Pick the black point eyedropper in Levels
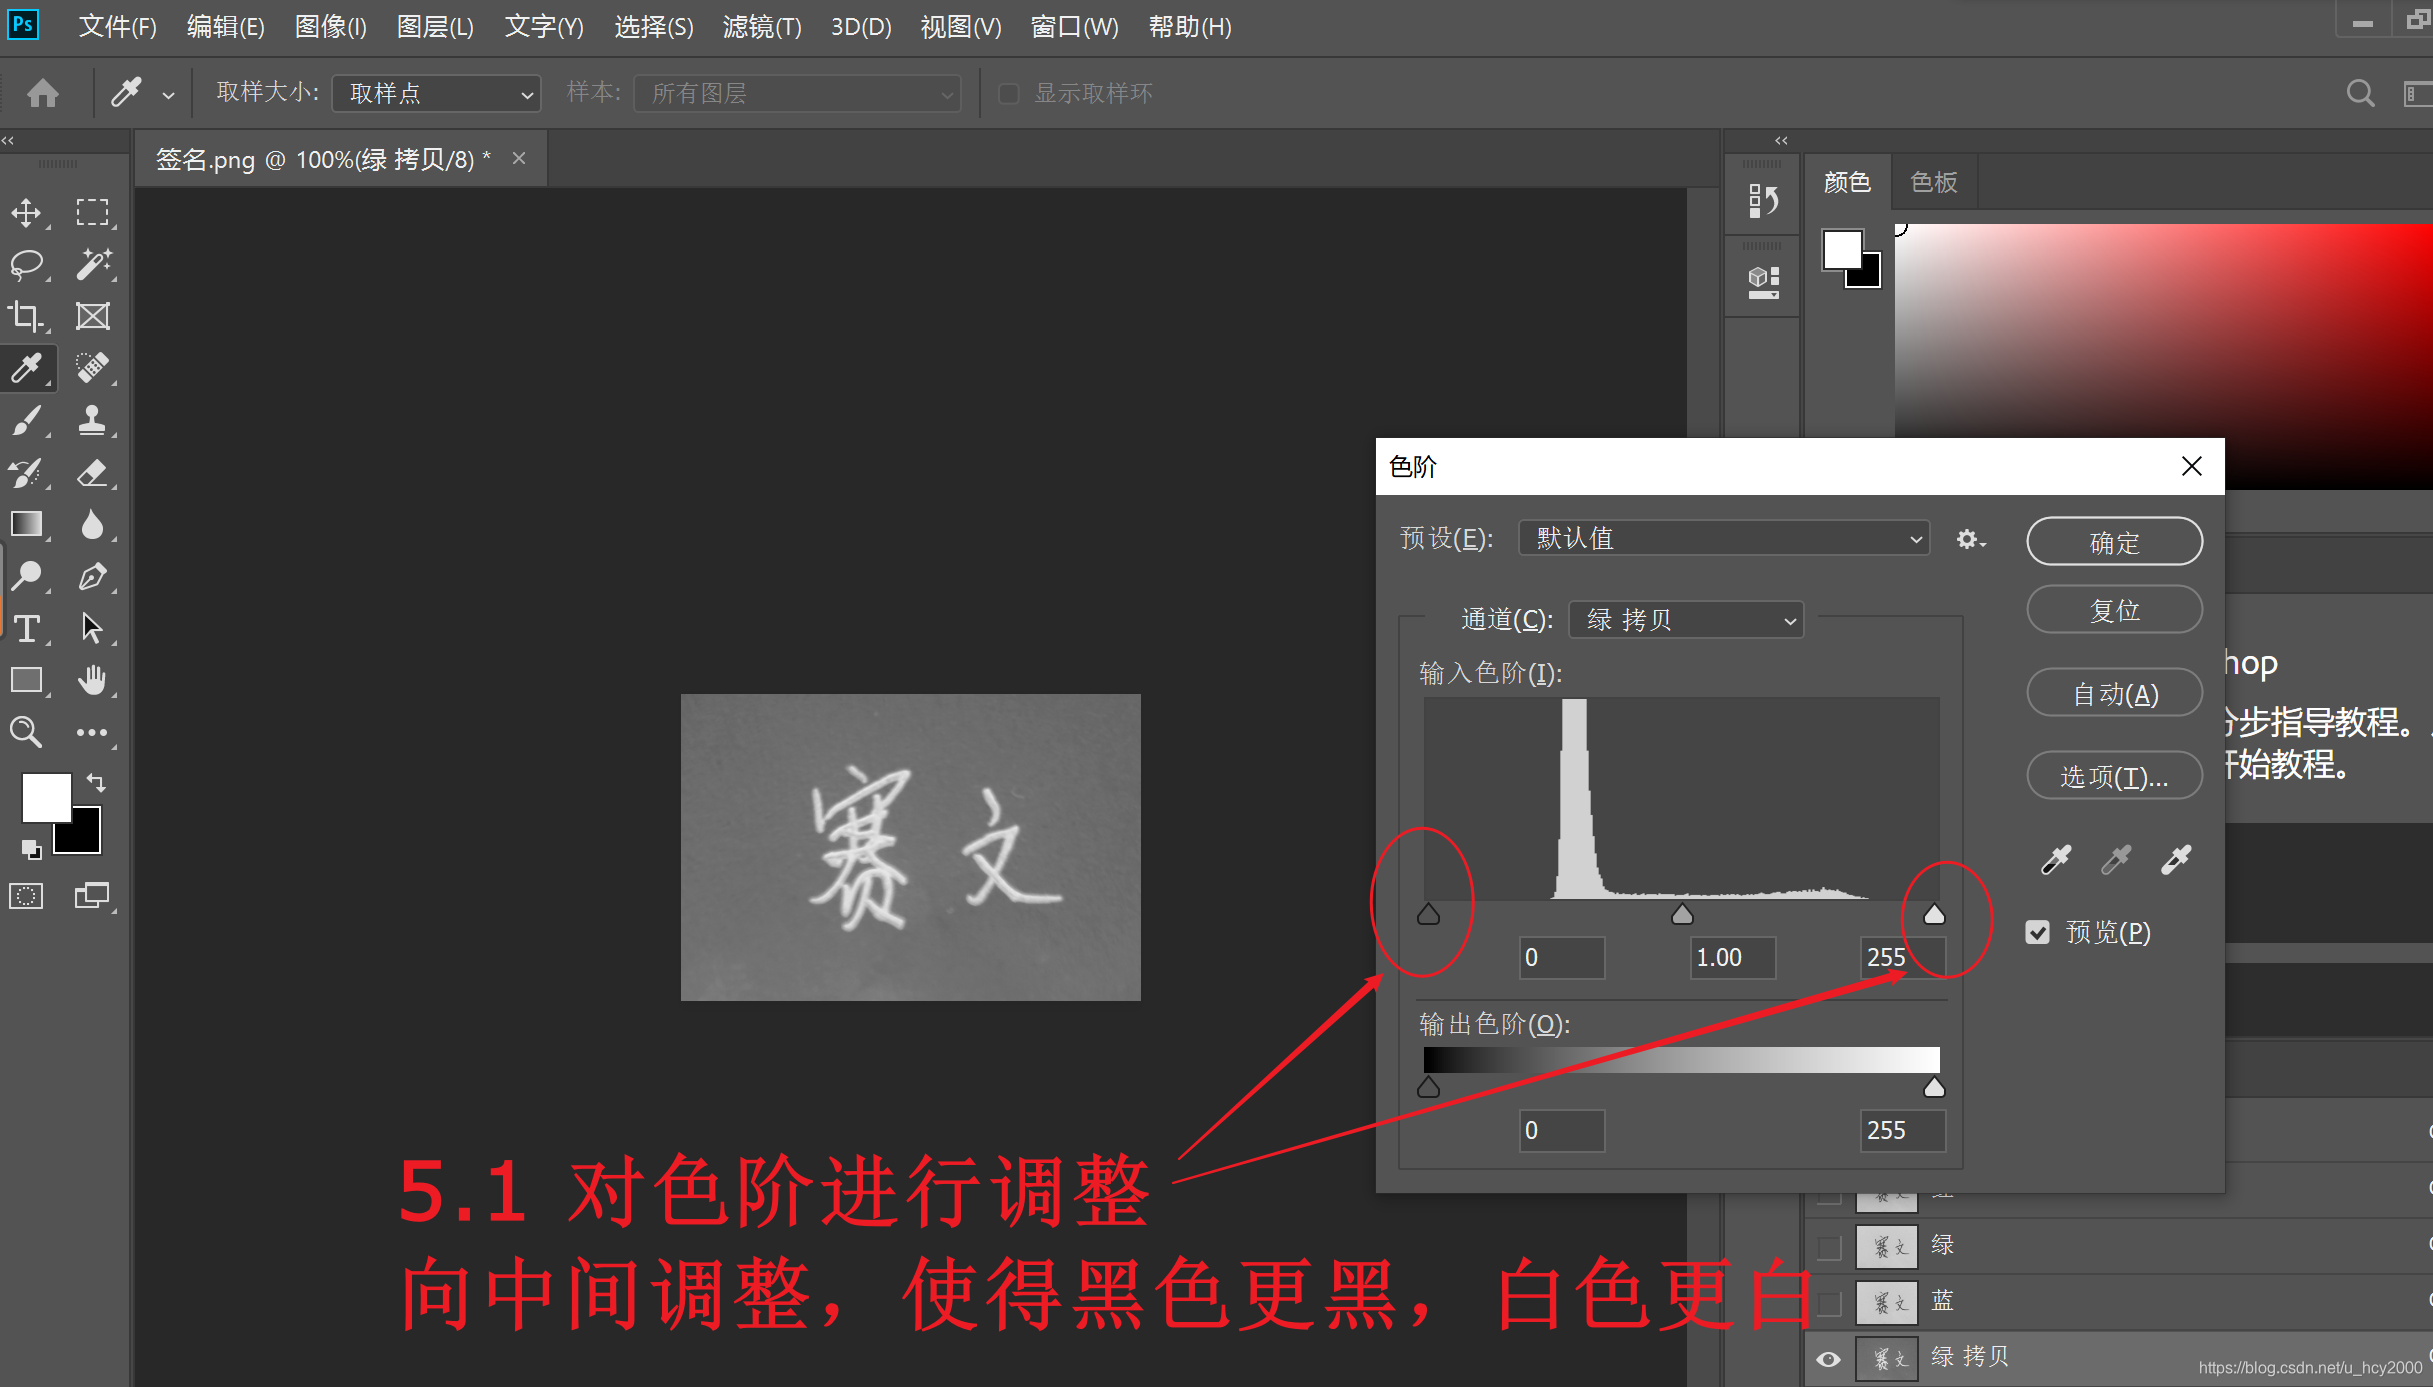Image resolution: width=2433 pixels, height=1387 pixels. (x=2056, y=859)
